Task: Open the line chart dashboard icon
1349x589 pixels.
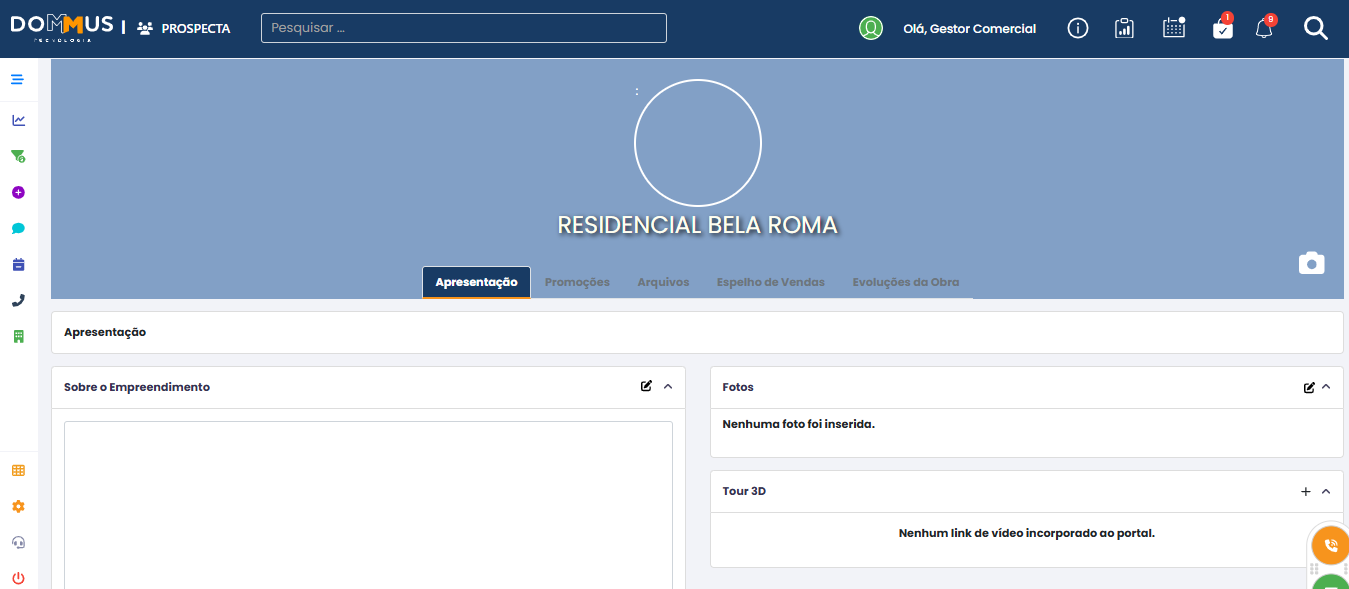Action: tap(18, 120)
